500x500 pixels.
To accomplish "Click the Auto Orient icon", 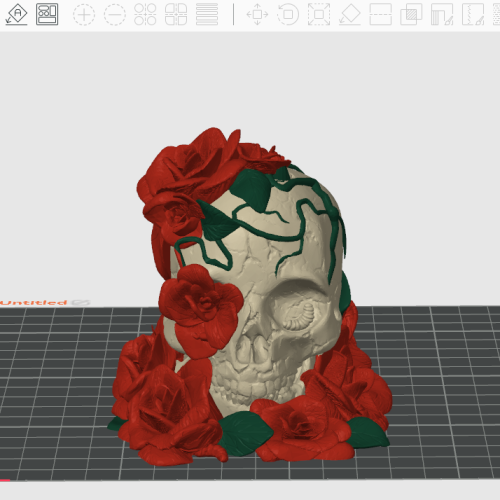I will (16, 14).
